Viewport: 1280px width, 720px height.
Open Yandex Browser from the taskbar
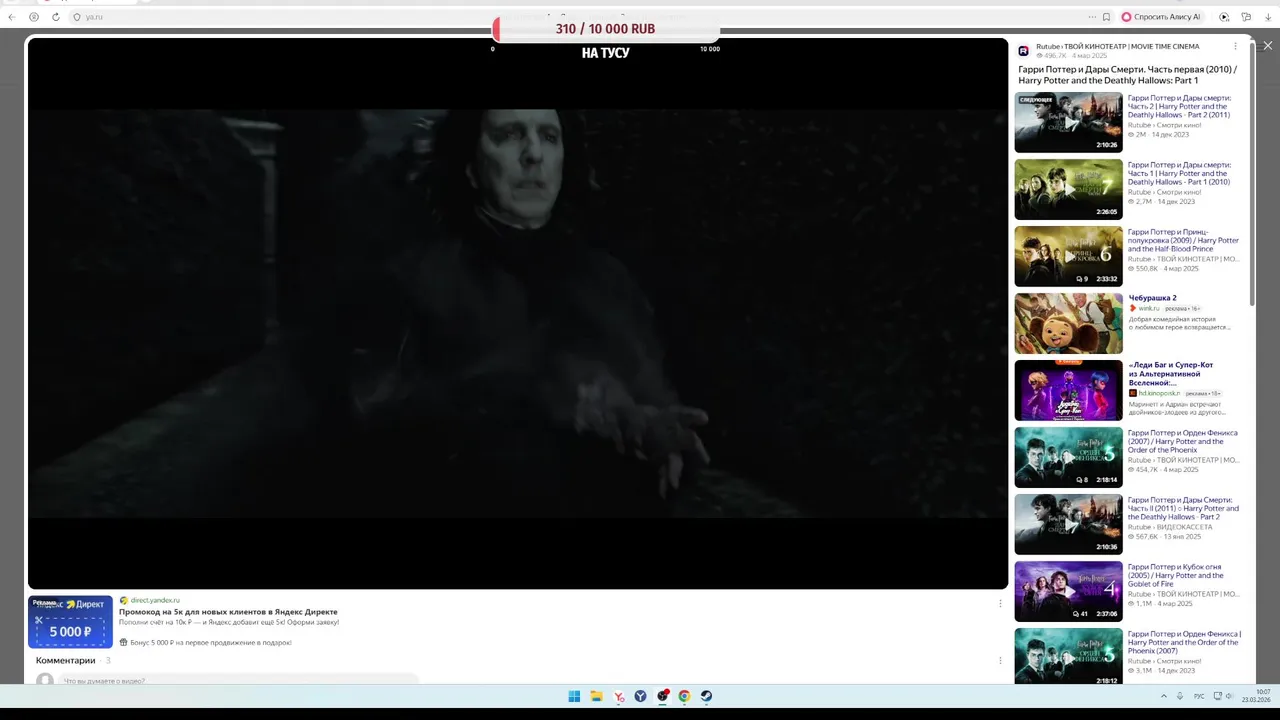click(641, 696)
